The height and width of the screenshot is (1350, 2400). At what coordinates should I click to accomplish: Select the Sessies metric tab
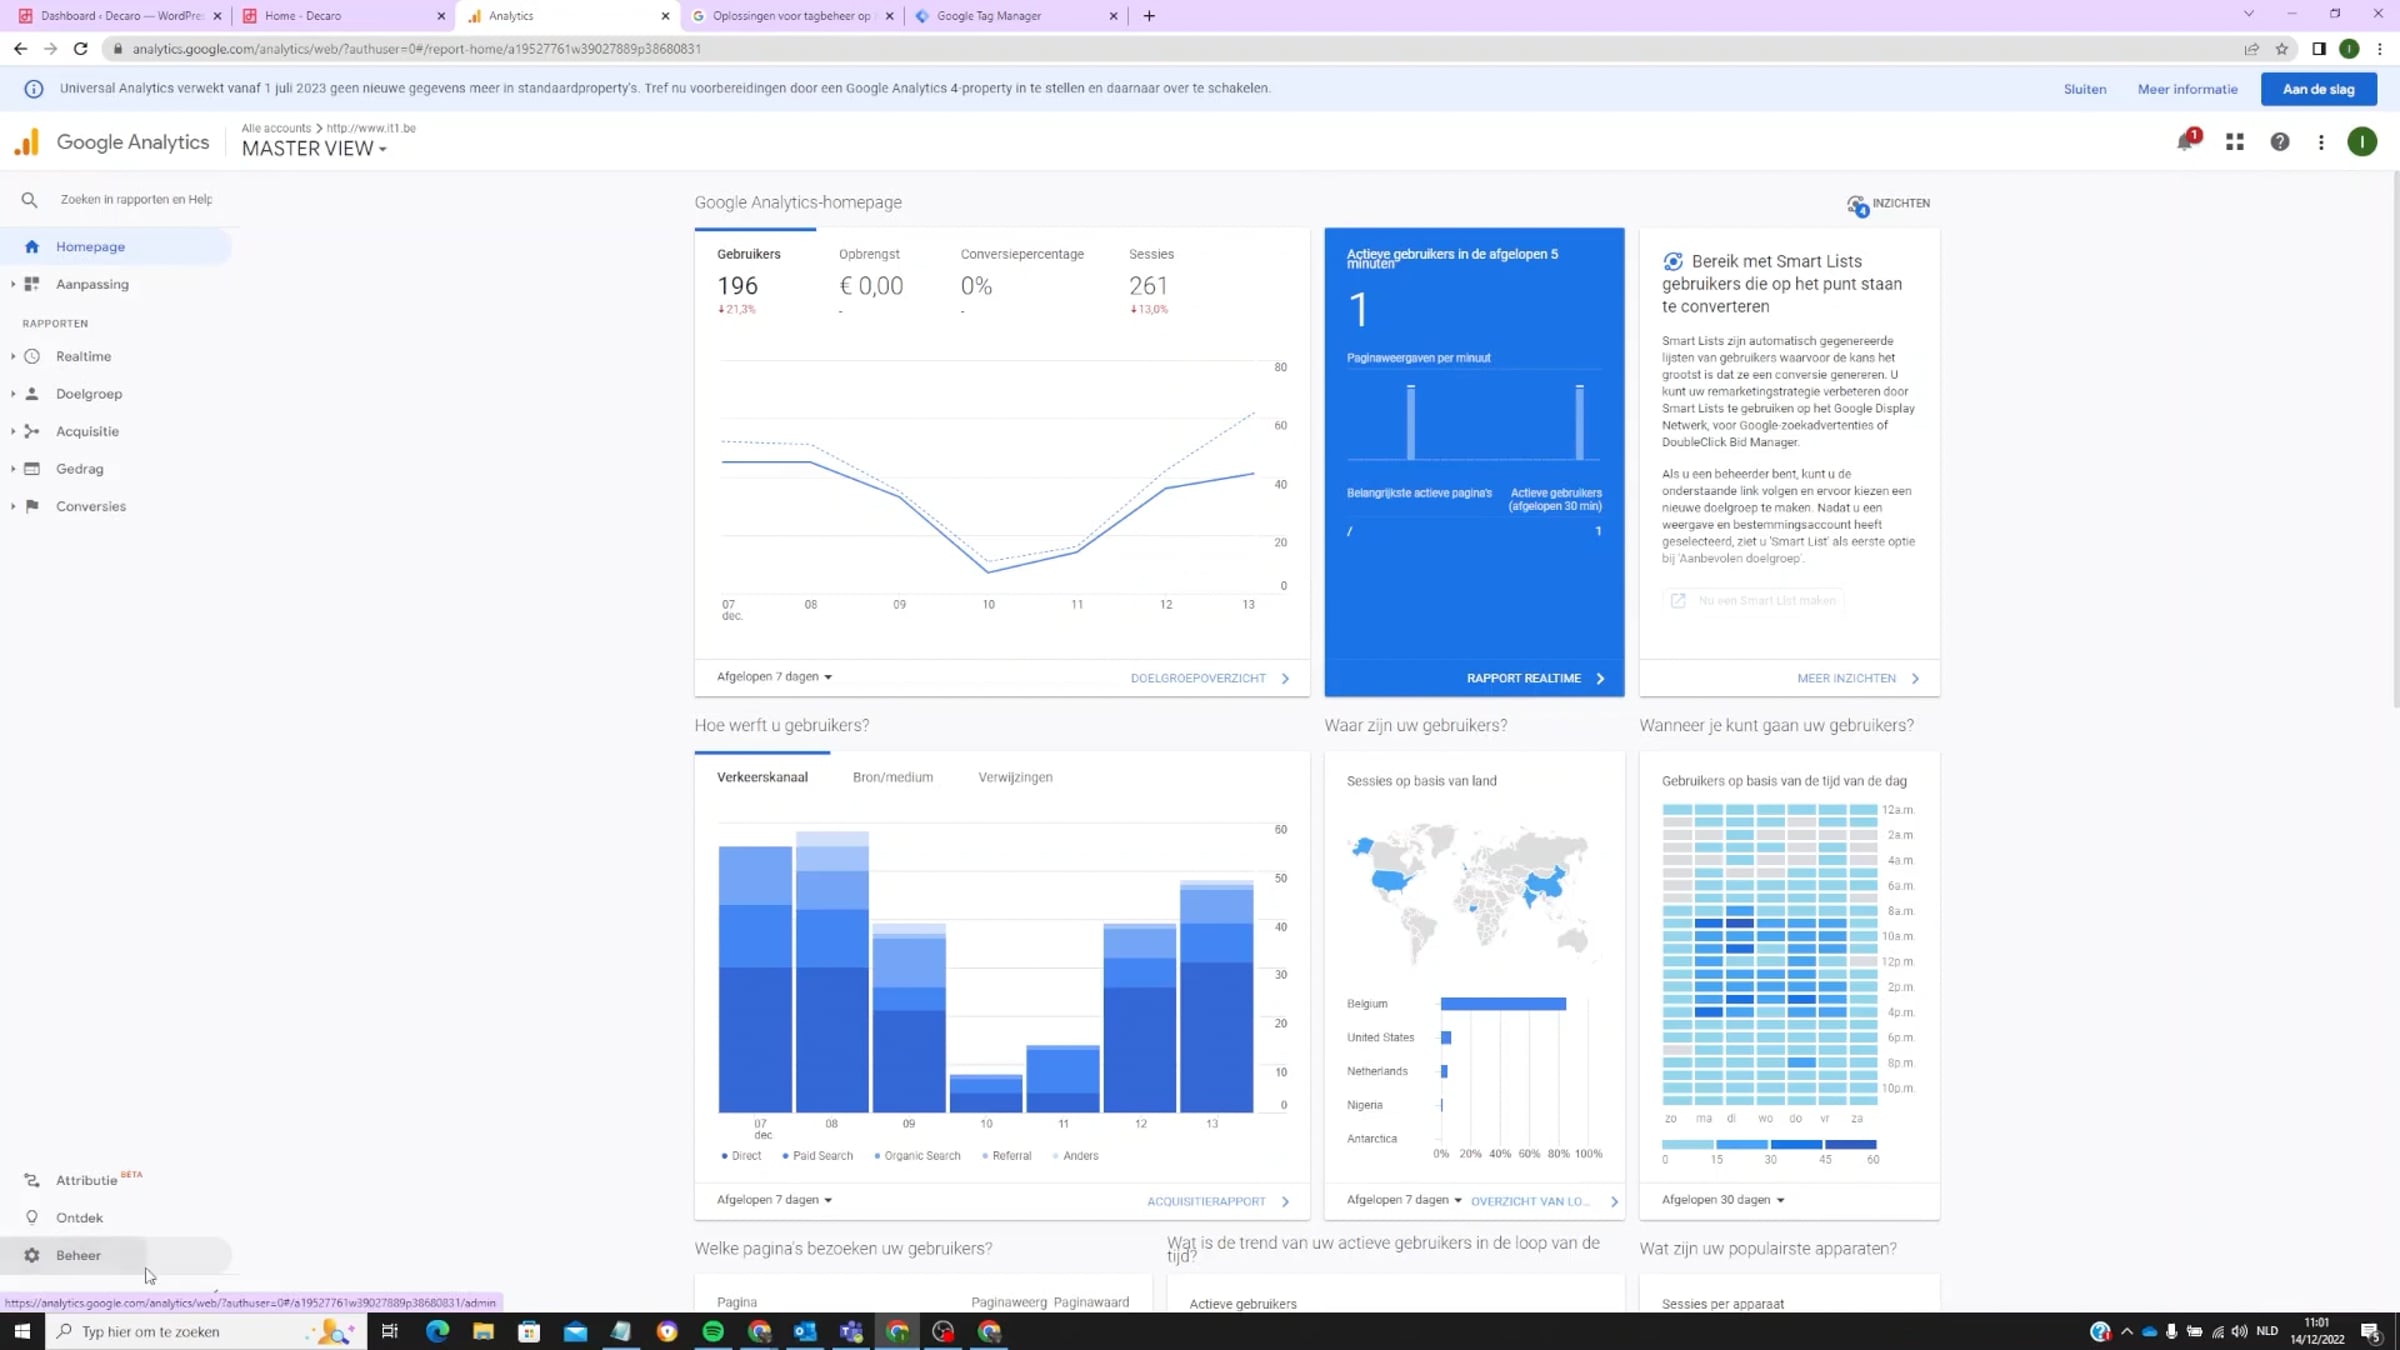1151,283
